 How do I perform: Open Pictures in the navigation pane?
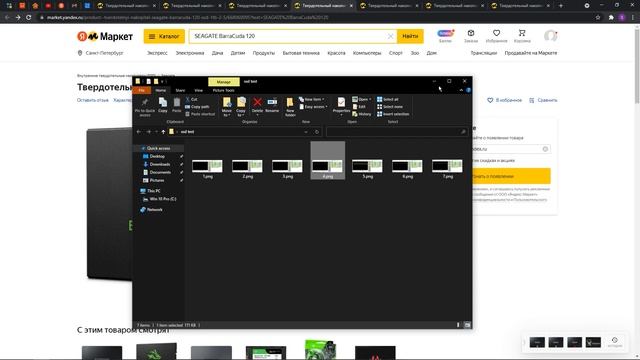point(157,180)
